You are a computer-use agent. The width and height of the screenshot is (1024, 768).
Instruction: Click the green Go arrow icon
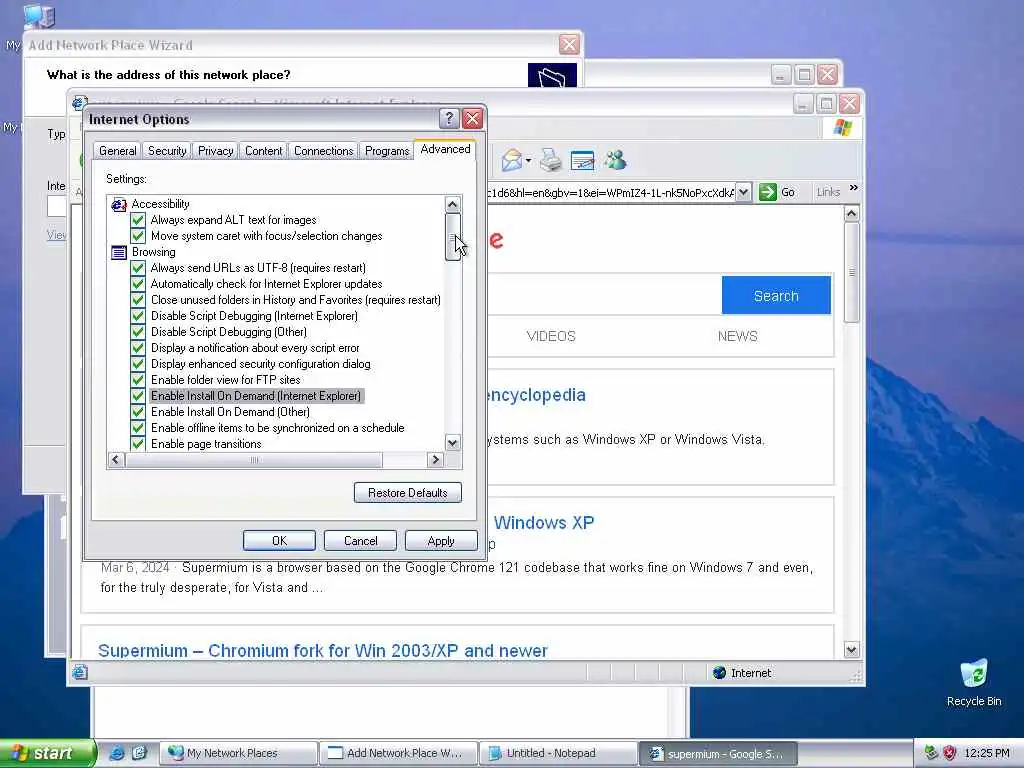[x=768, y=192]
